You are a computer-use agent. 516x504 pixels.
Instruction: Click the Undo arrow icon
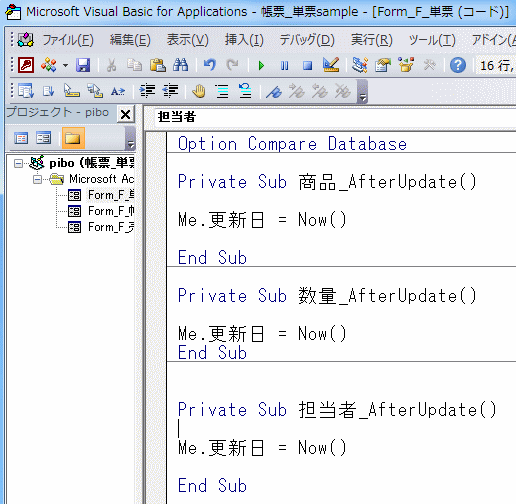coord(210,65)
